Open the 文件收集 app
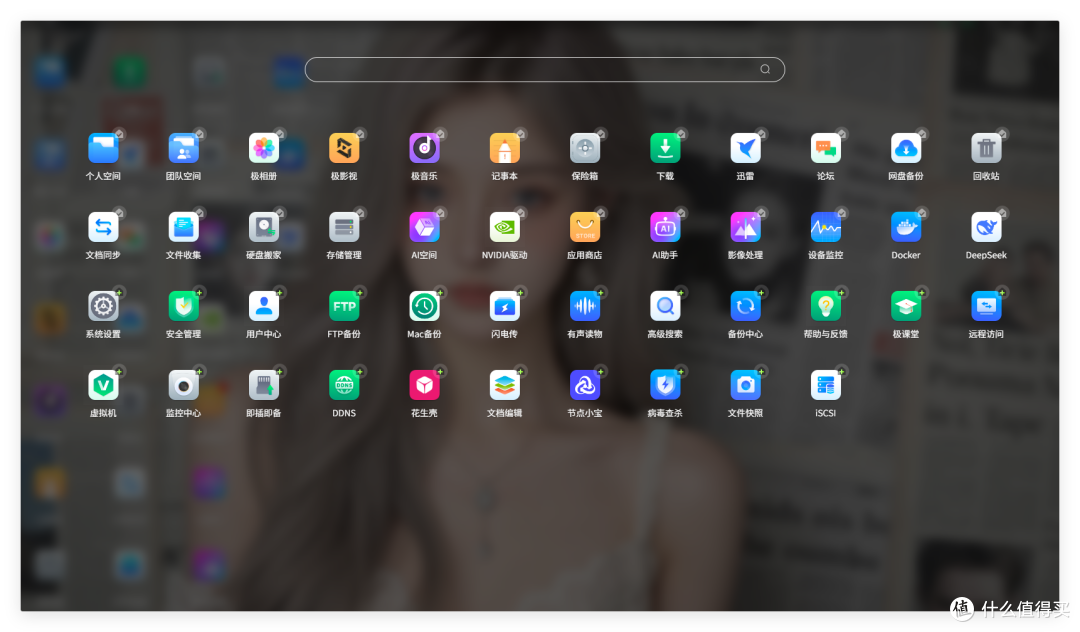The image size is (1080, 632). tap(183, 227)
